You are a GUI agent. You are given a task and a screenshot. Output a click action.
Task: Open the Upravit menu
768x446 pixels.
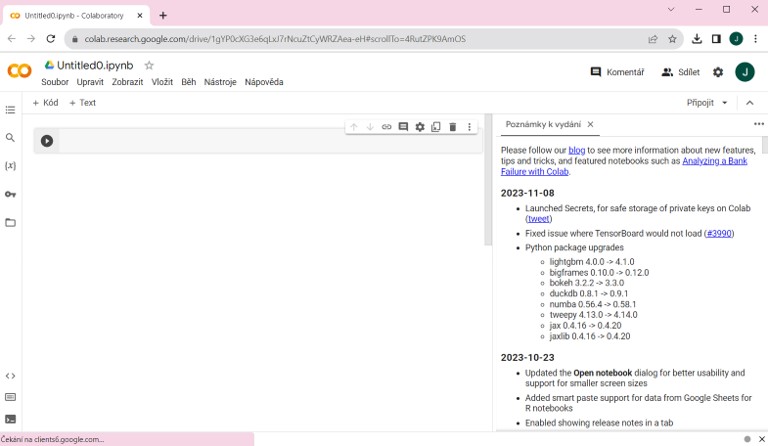pos(90,82)
